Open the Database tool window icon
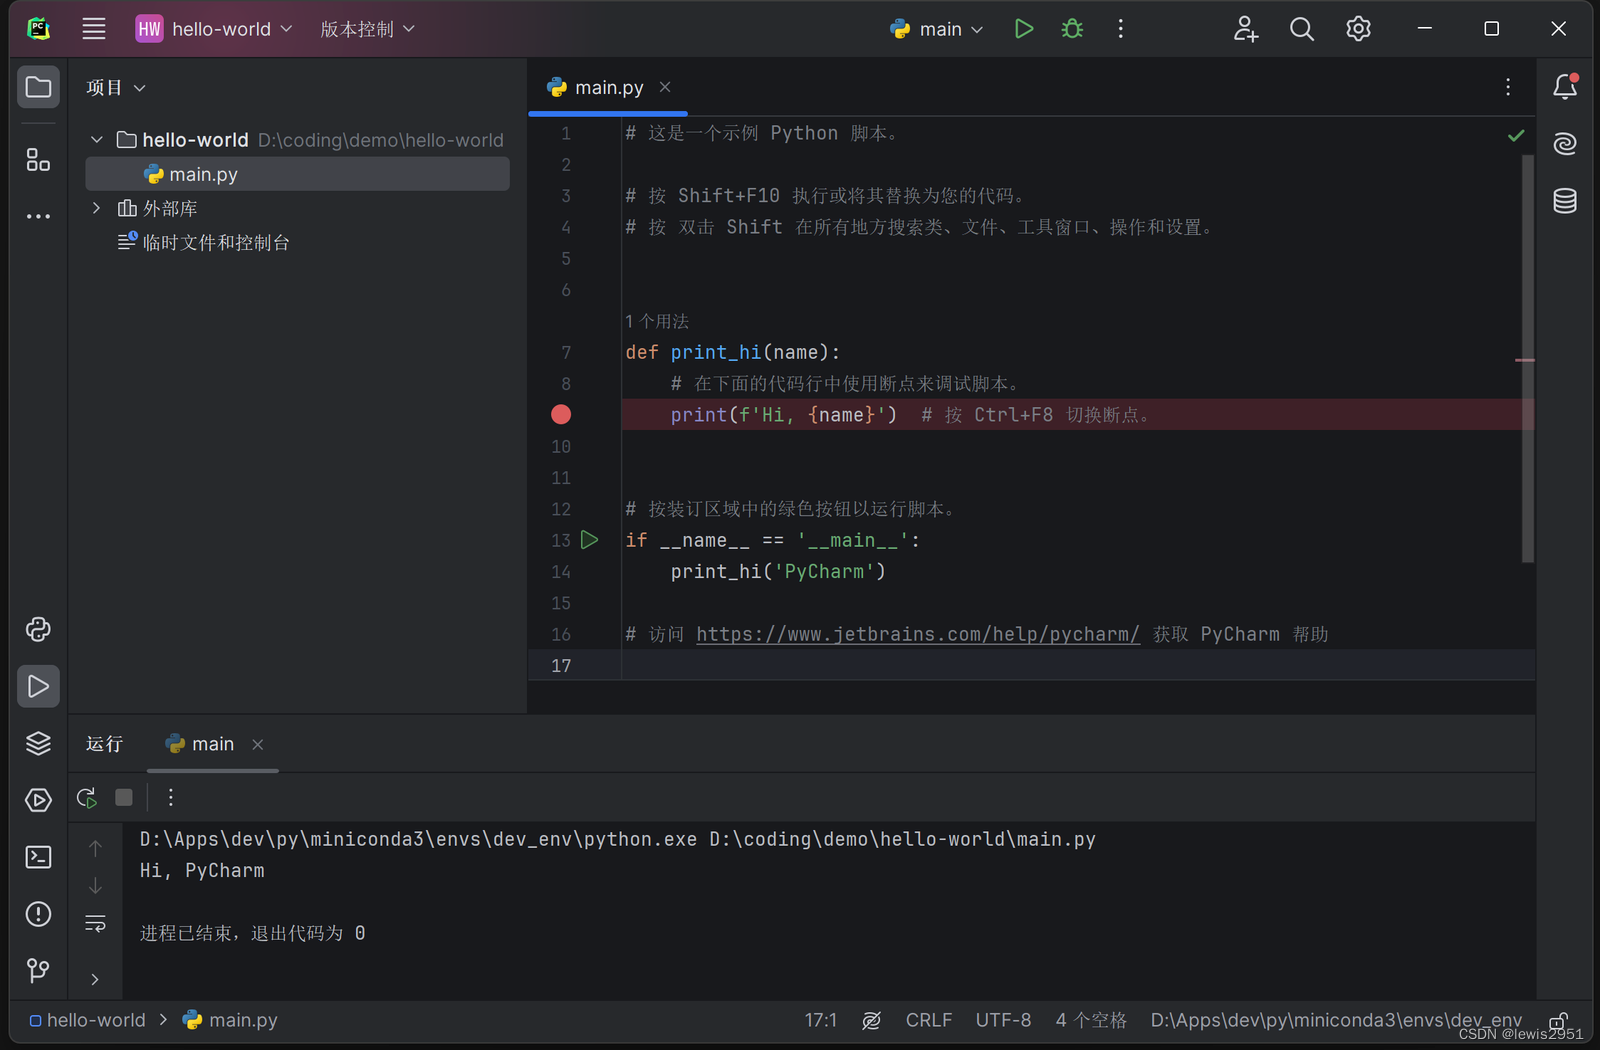 (1565, 201)
